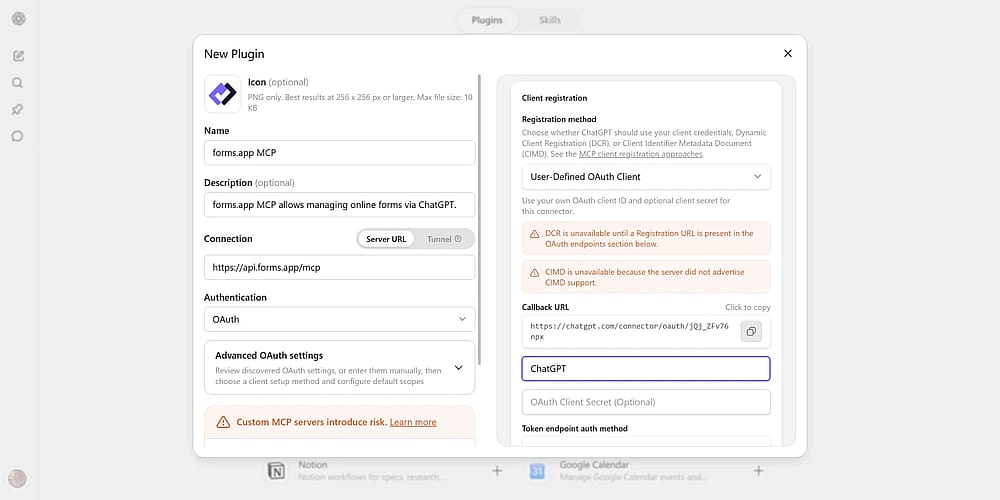The height and width of the screenshot is (500, 1000).
Task: Click the New Plugin dialog title
Action: click(x=234, y=54)
